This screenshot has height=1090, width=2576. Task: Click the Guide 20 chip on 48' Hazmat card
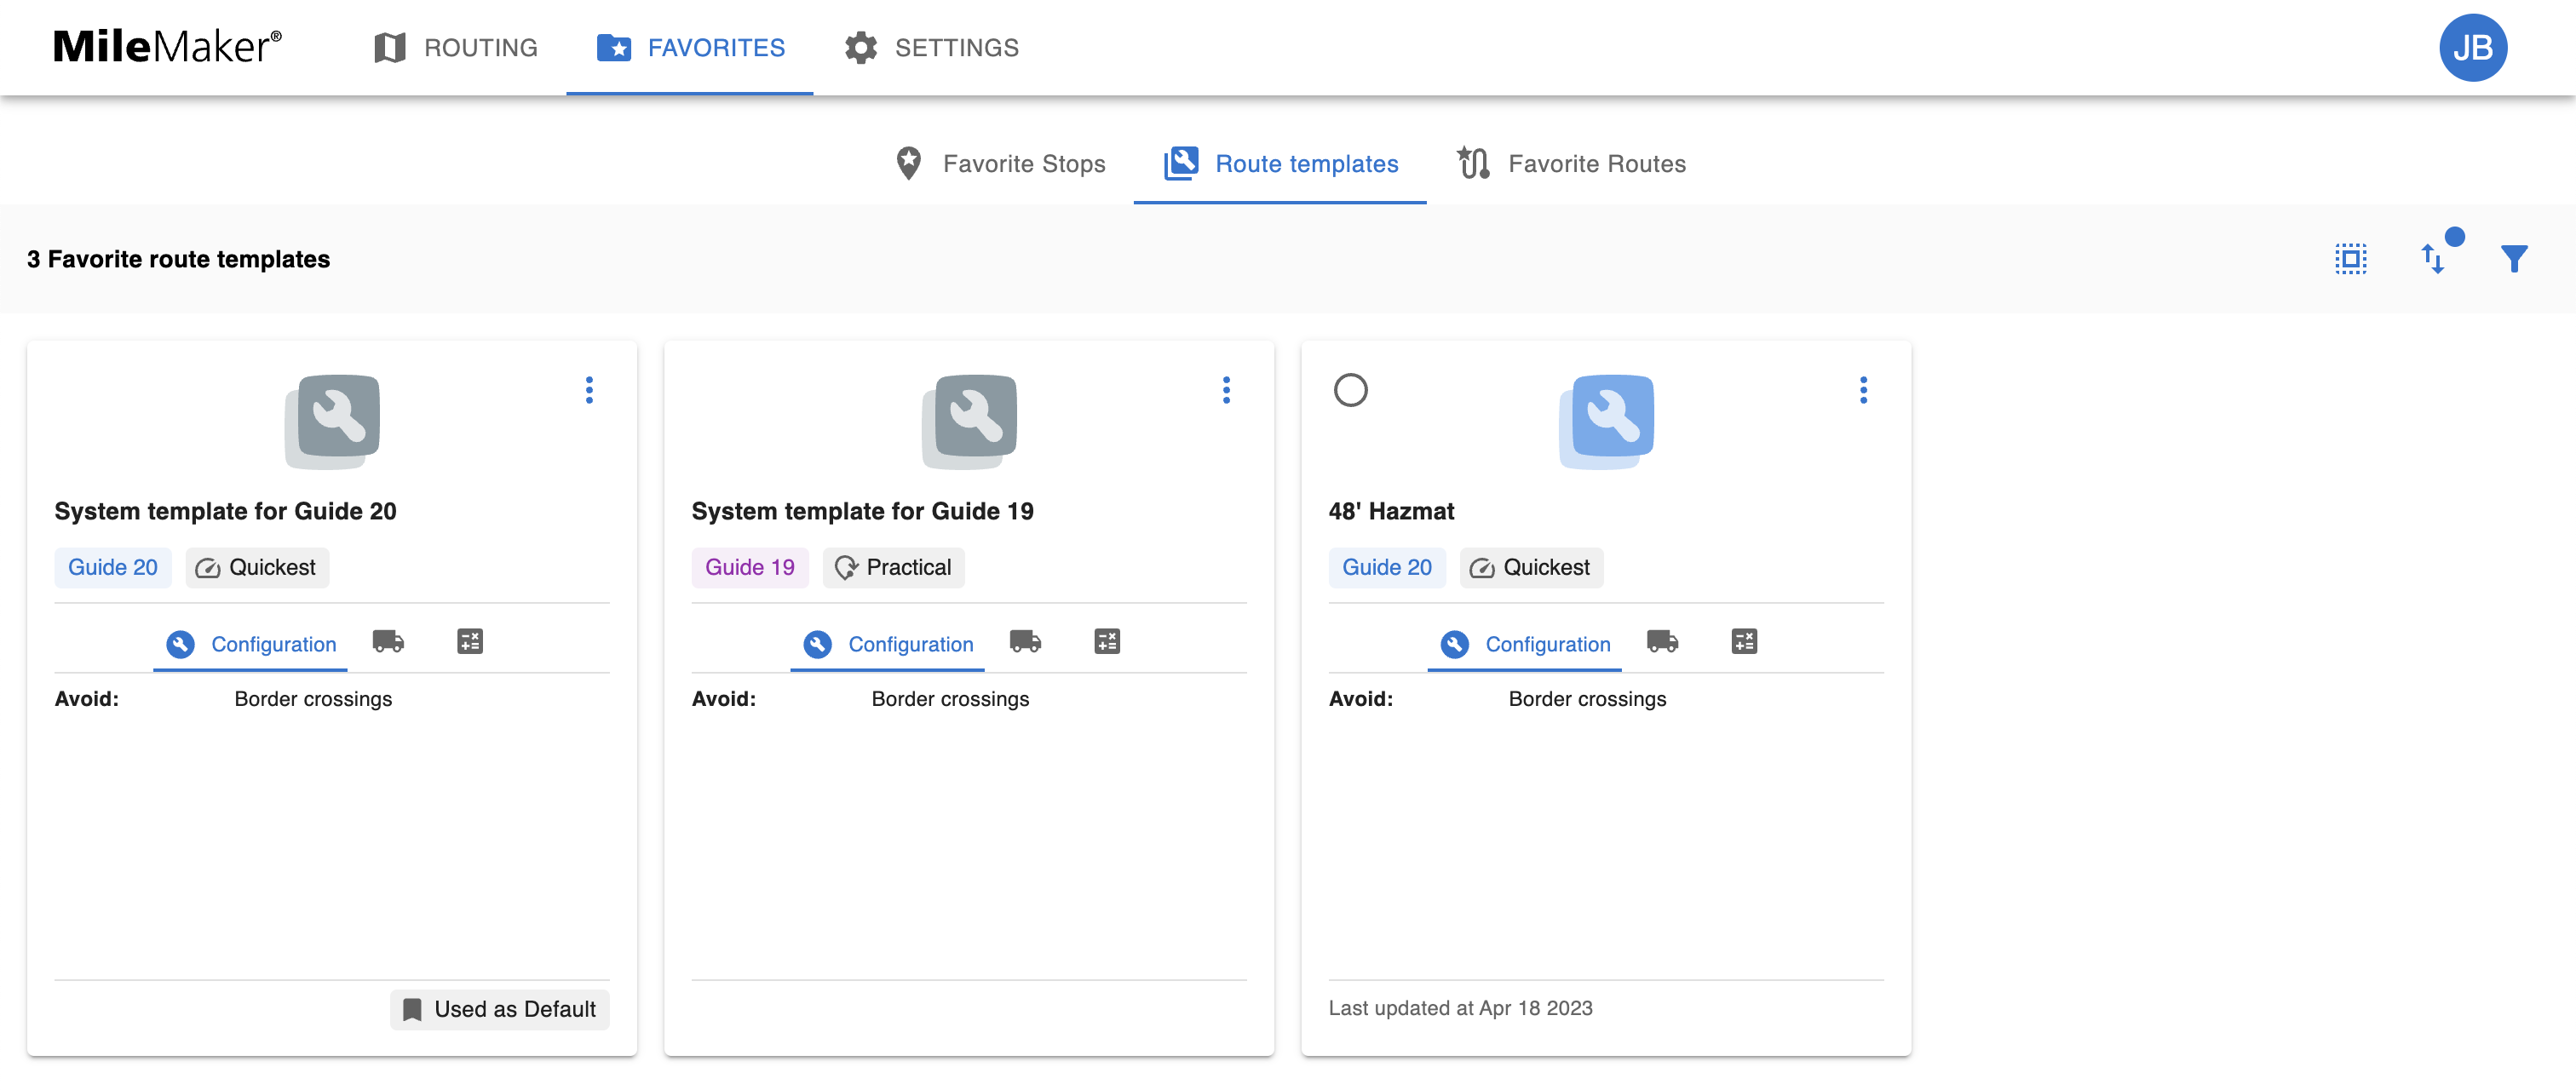(1386, 567)
